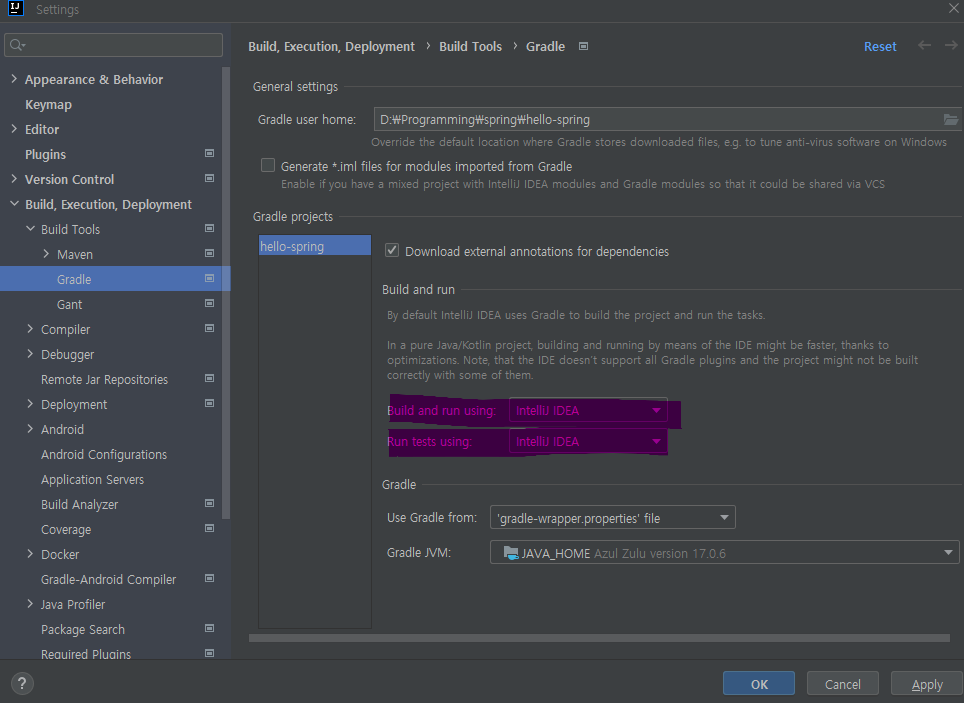964x703 pixels.
Task: Open Keymap settings page
Action: click(49, 105)
